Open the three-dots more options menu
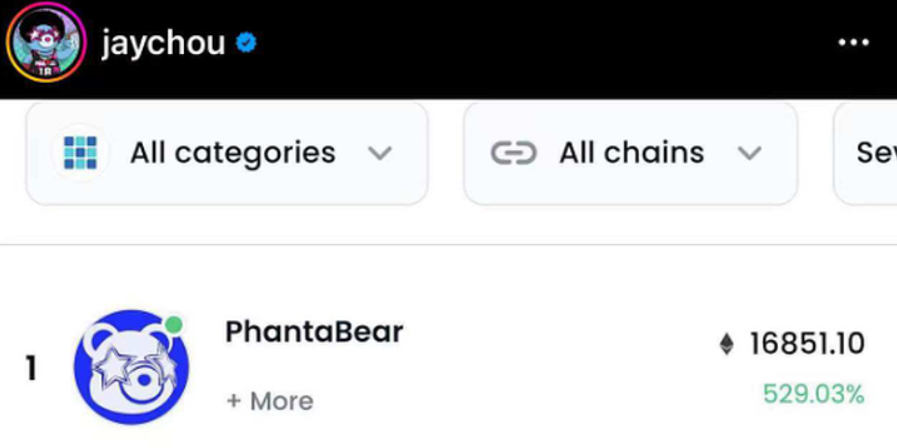This screenshot has width=897, height=448. coord(853,43)
